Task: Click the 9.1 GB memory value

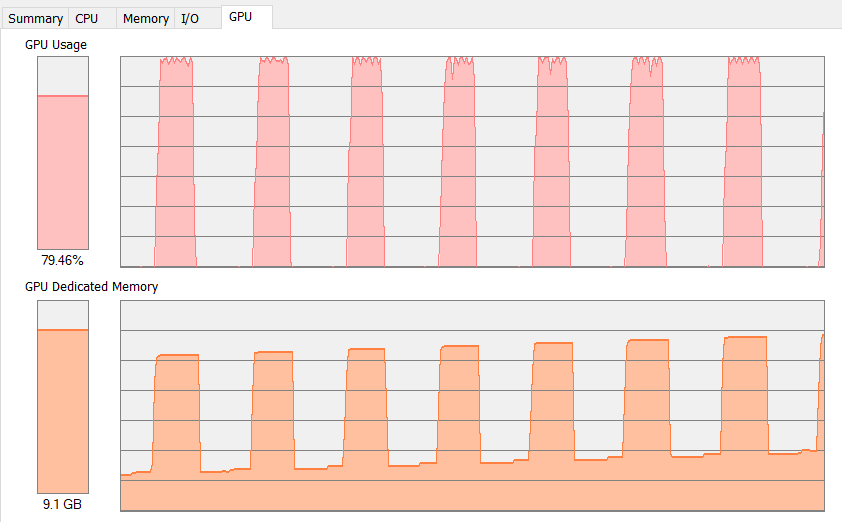Action: pyautogui.click(x=63, y=504)
